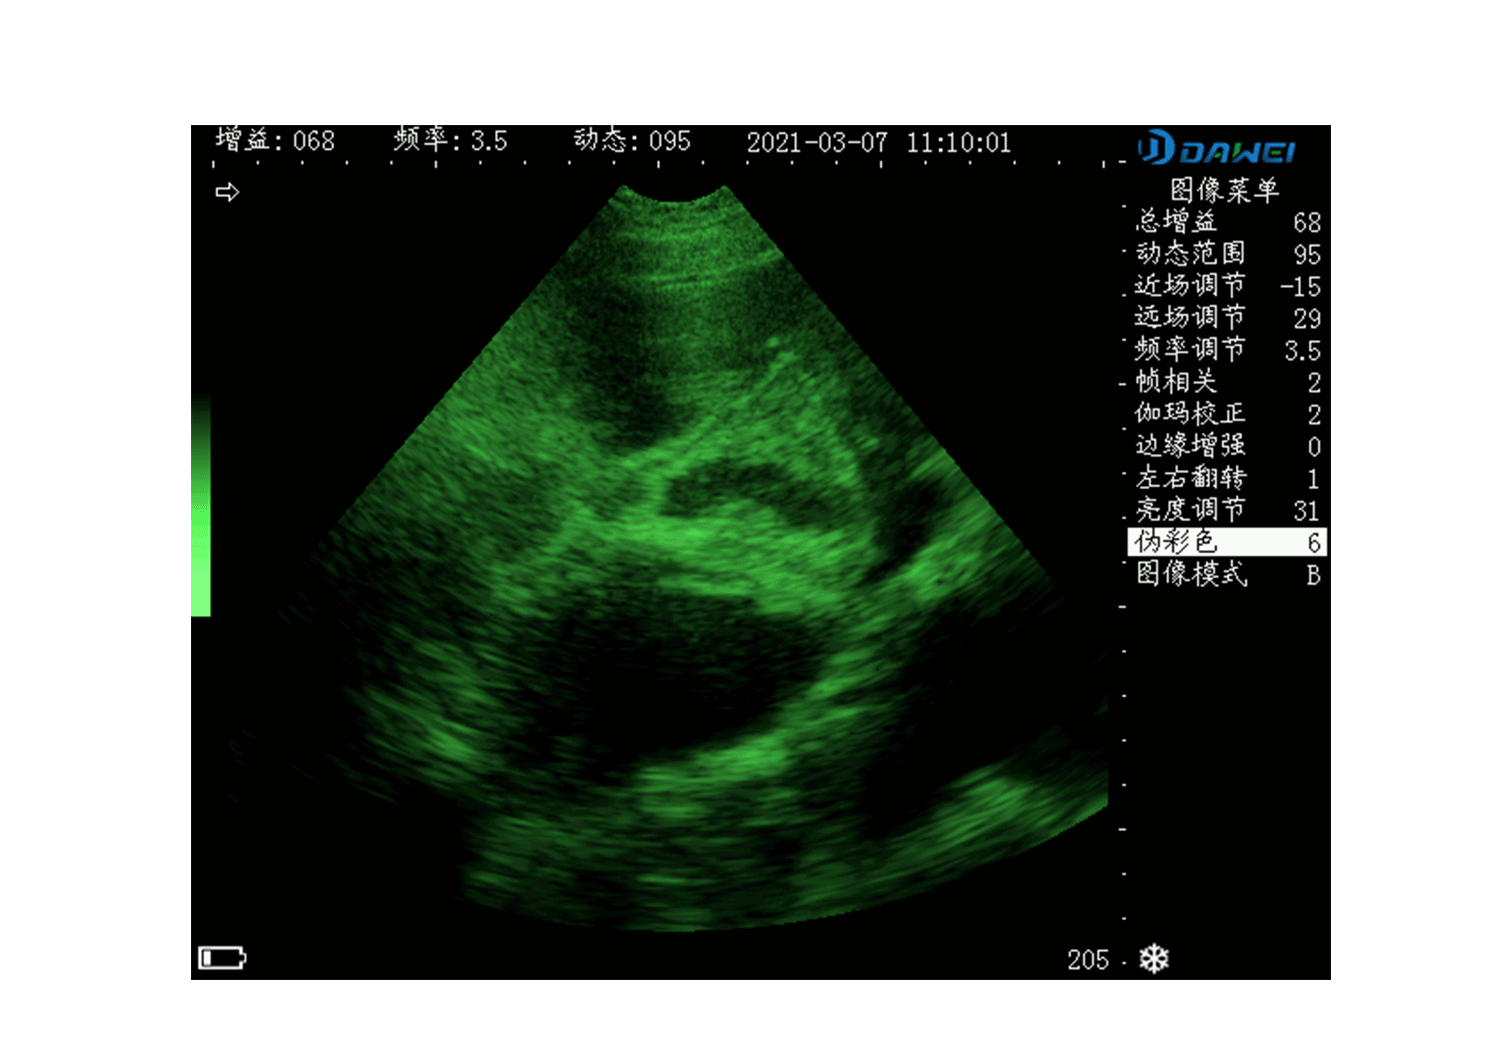Click the battery status icon
Viewport: 1500px width, 1061px height.
coord(222,958)
